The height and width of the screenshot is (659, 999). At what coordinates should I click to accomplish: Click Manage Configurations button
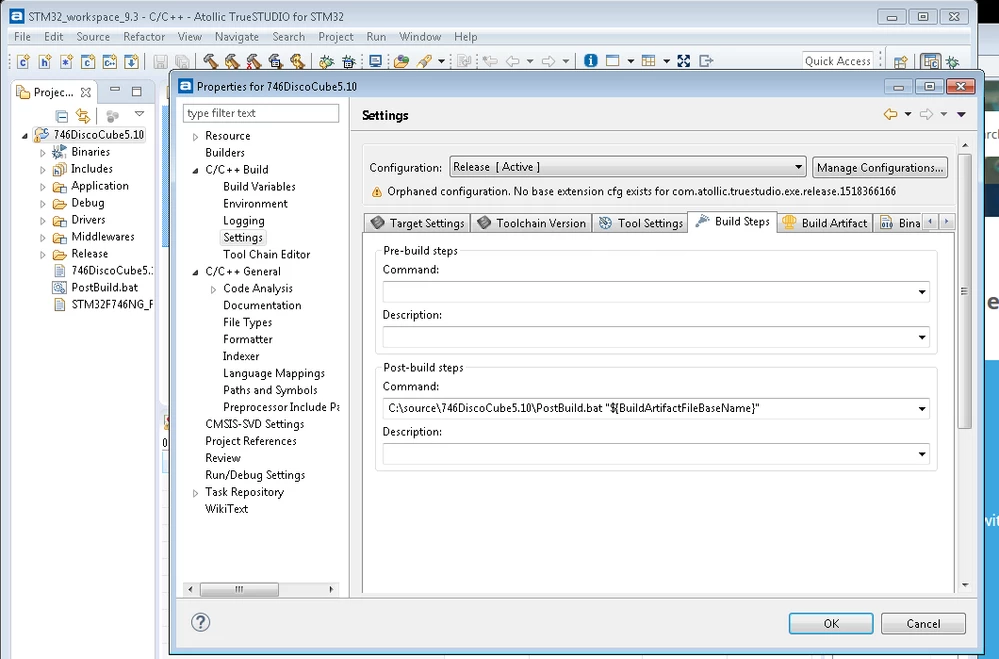[x=880, y=168]
